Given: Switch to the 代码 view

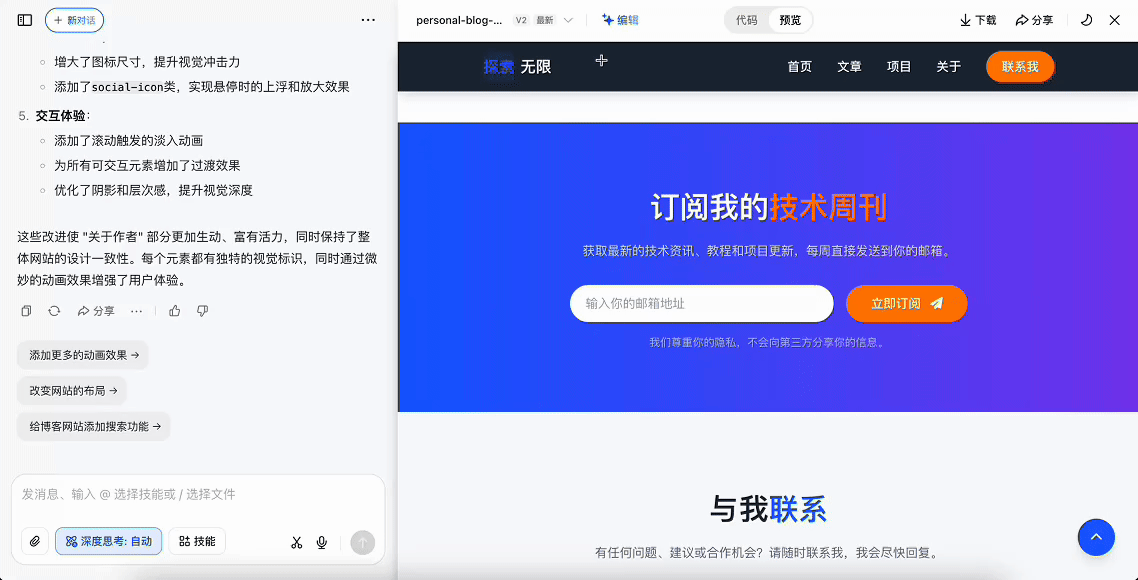Looking at the screenshot, I should [x=747, y=20].
